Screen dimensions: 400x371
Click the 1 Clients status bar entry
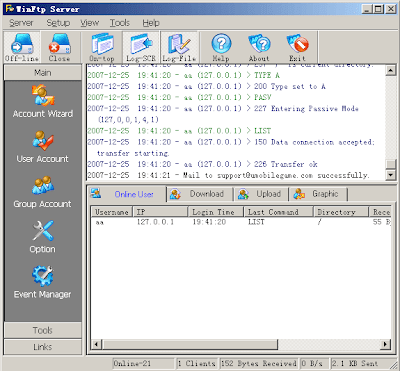[x=197, y=363]
